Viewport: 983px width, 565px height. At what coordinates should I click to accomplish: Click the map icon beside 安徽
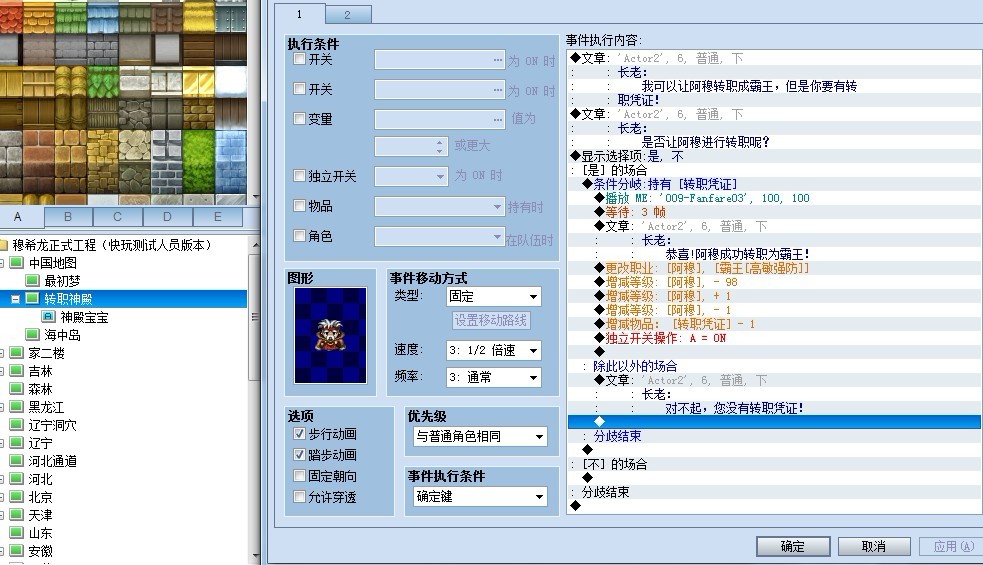coord(17,551)
